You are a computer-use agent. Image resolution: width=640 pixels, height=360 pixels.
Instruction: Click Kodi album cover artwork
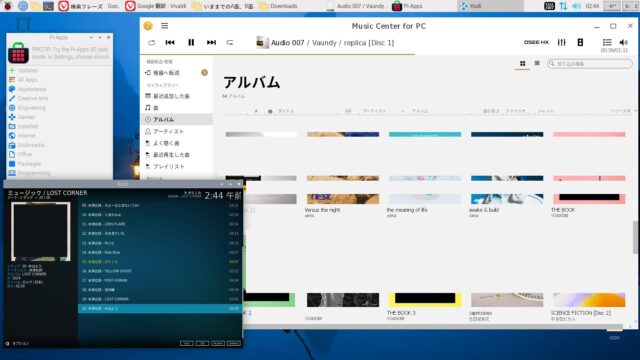40,231
